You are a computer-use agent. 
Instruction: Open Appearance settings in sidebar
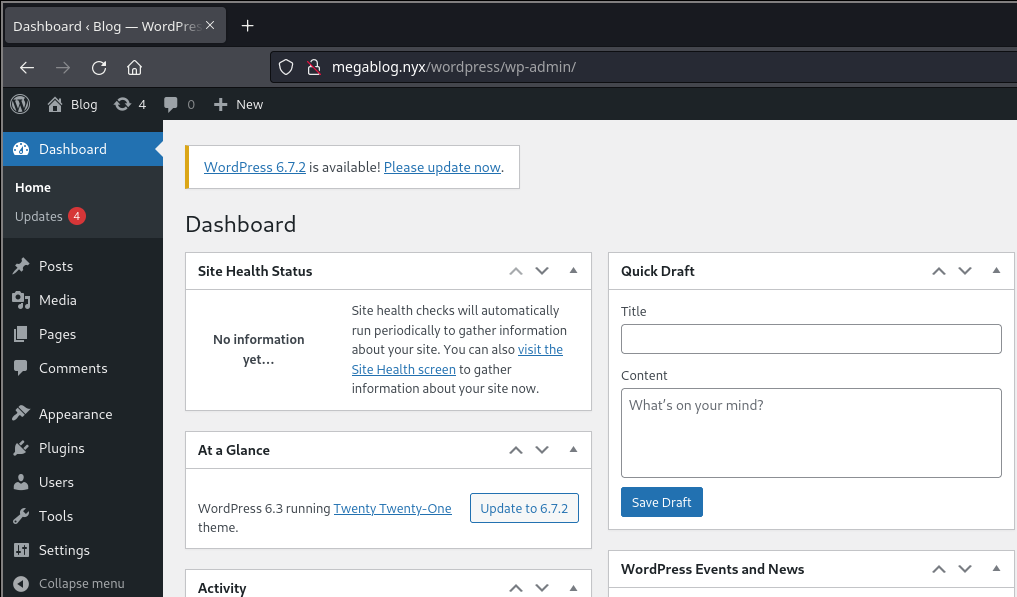point(75,414)
